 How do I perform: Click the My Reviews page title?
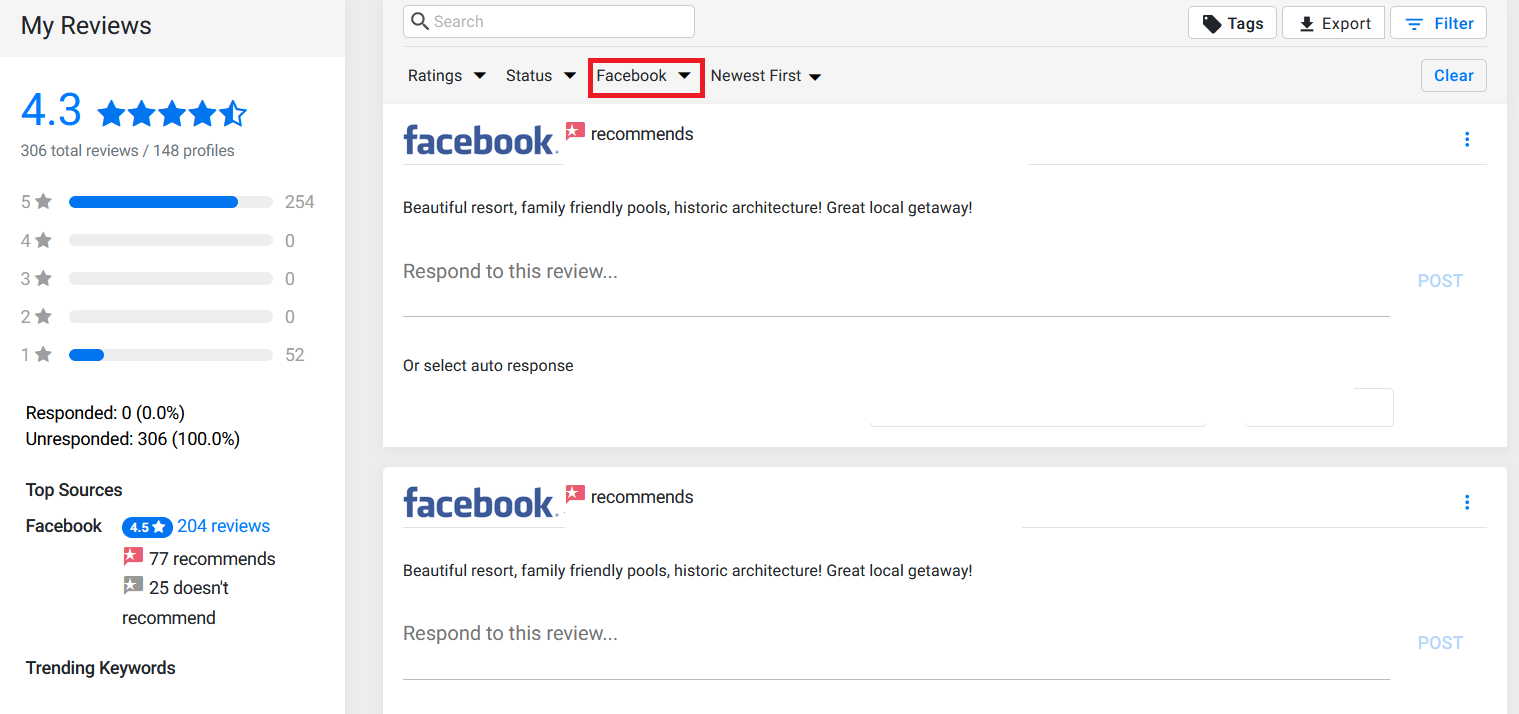point(86,26)
